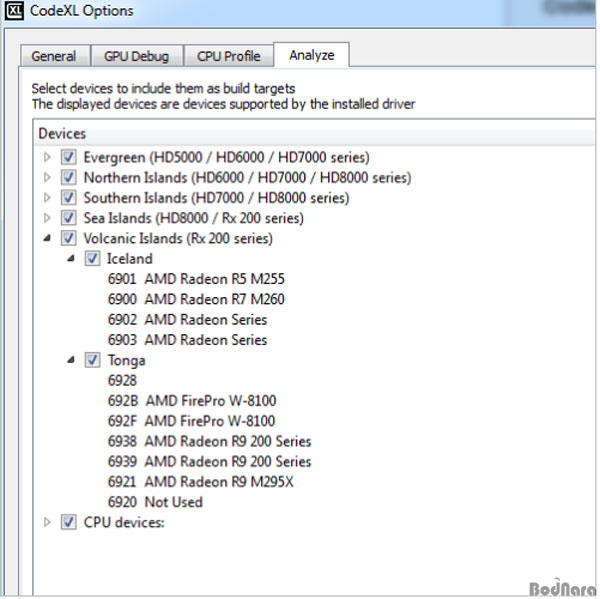Uncheck the Sea Islands checkbox
The width and height of the screenshot is (600, 599).
(69, 218)
